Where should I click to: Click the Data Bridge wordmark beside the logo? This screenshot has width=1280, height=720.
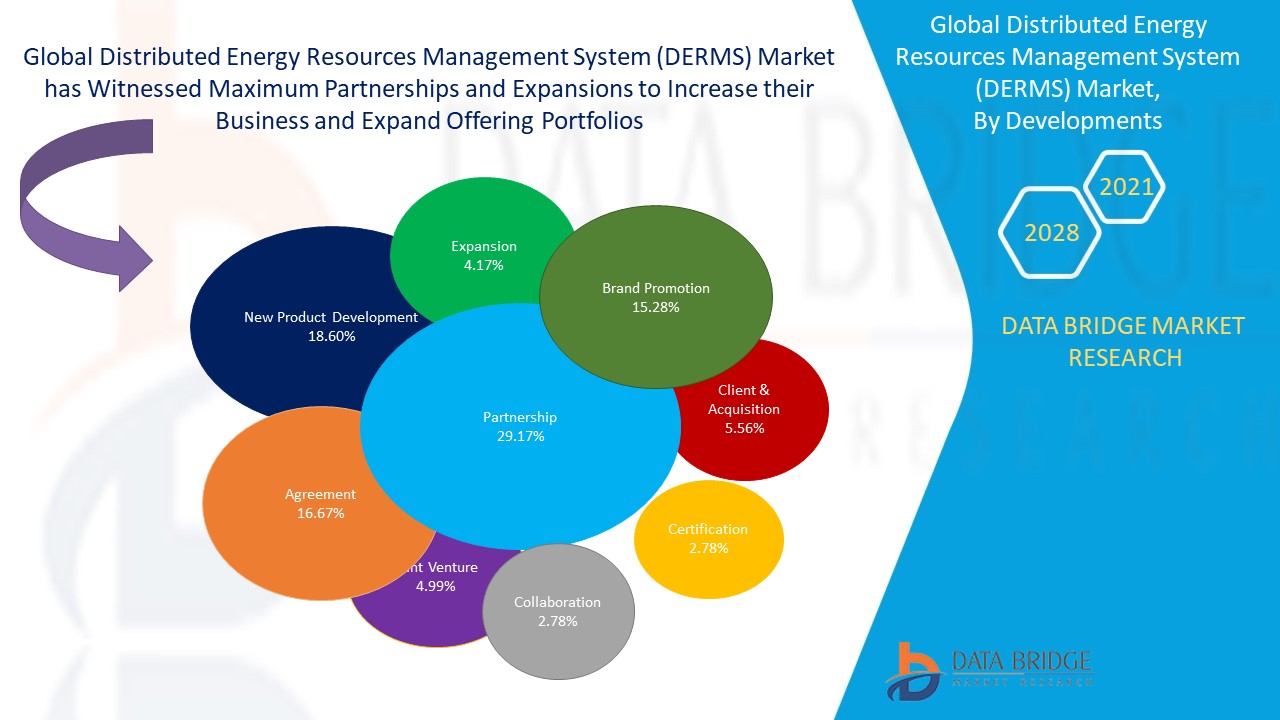[x=1020, y=660]
